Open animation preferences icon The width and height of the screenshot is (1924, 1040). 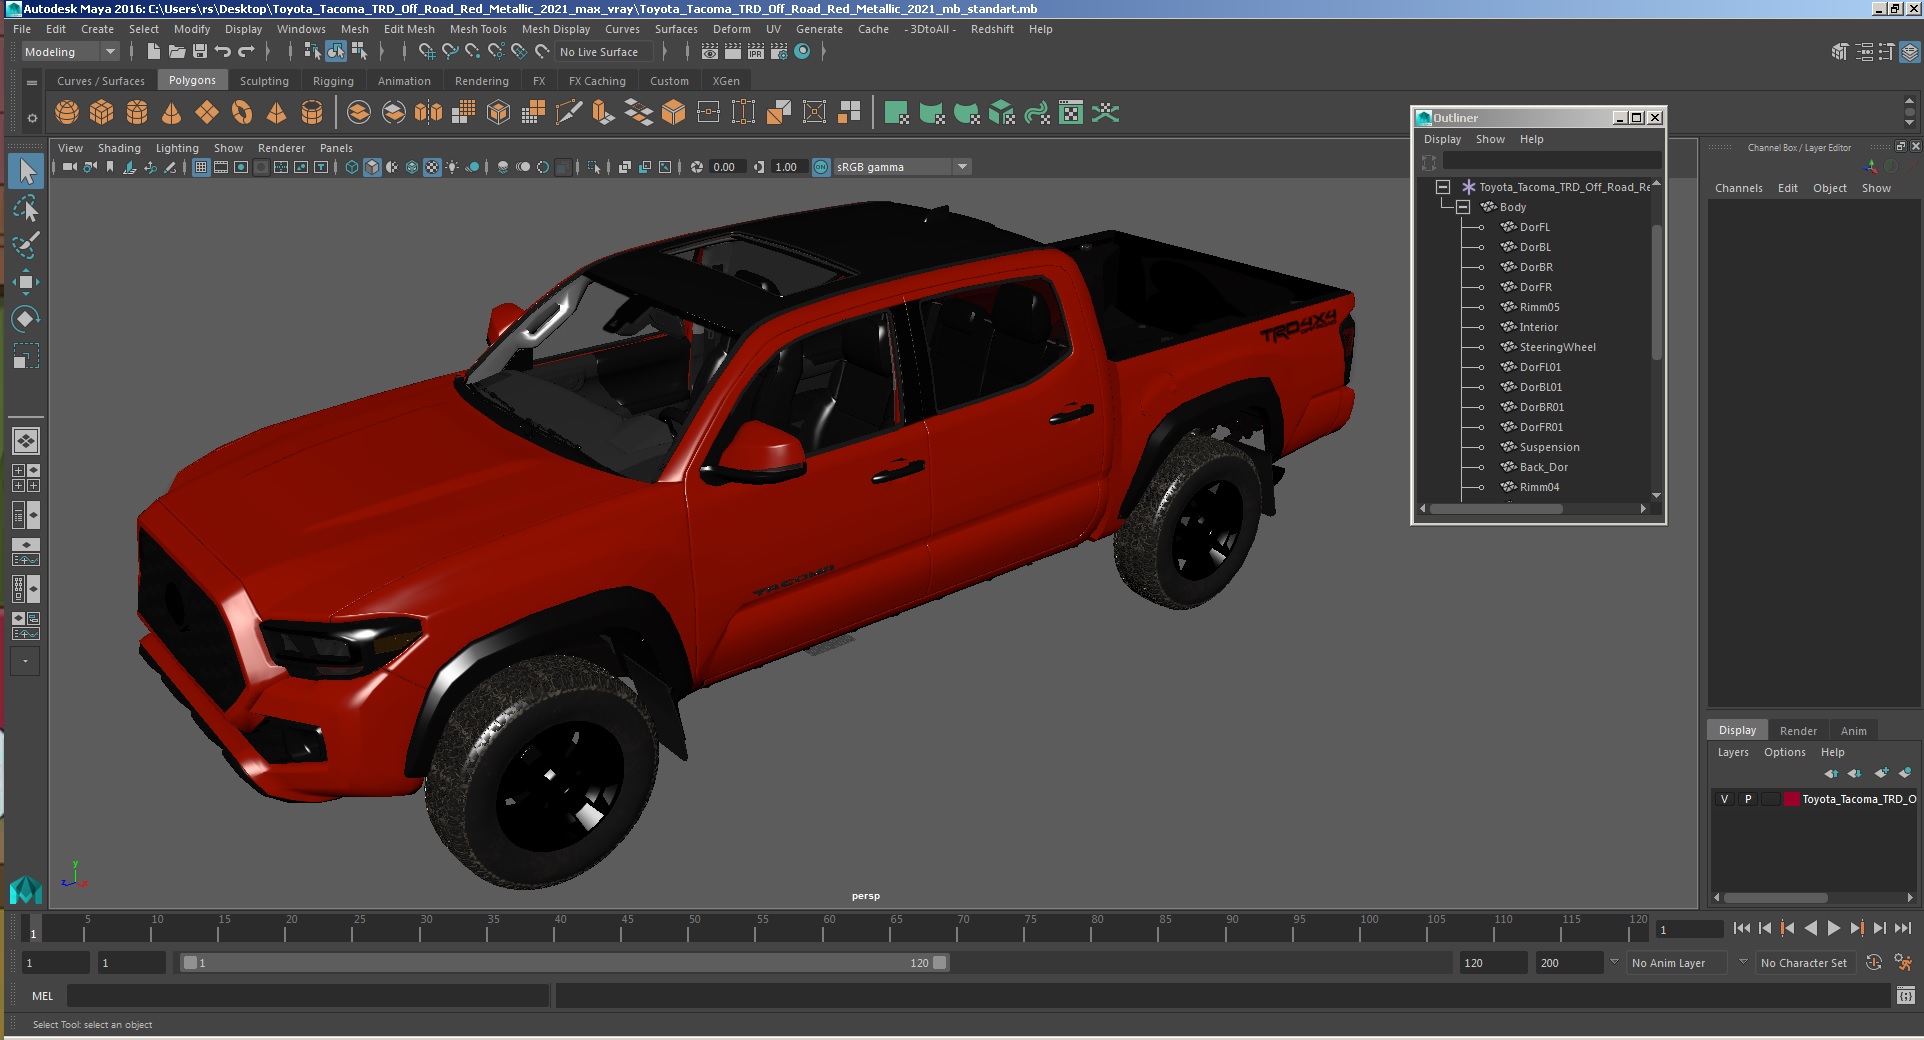click(1903, 963)
